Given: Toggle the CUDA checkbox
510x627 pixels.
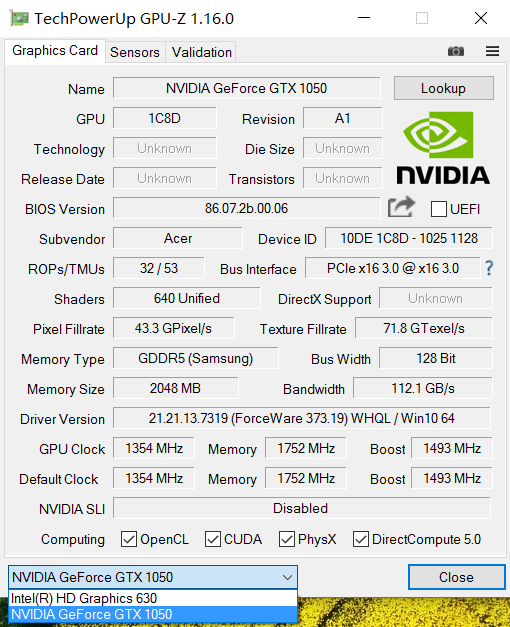Looking at the screenshot, I should point(213,539).
